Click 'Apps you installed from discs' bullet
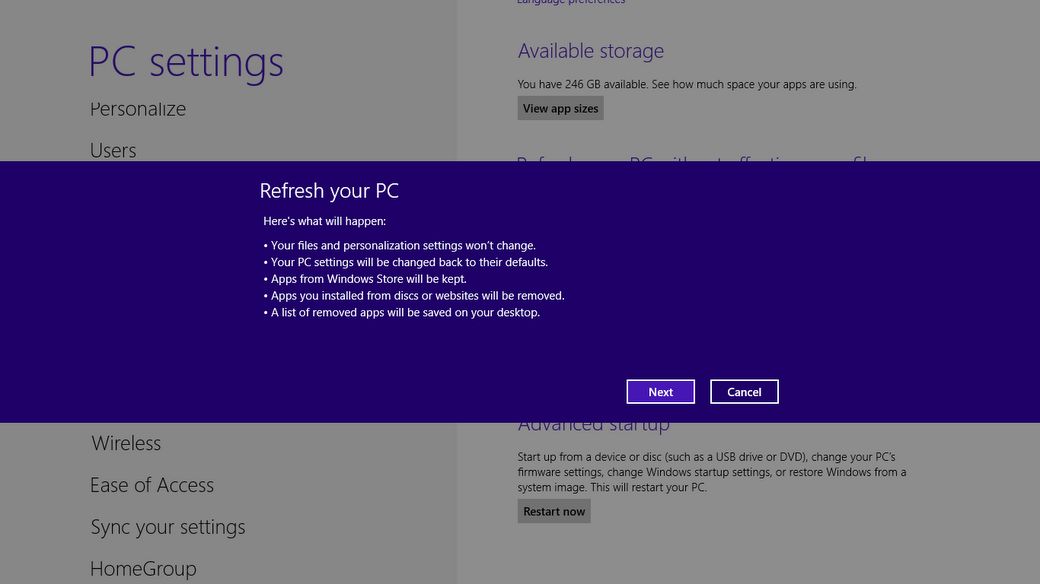Screen dimensions: 1040x584 click(414, 295)
